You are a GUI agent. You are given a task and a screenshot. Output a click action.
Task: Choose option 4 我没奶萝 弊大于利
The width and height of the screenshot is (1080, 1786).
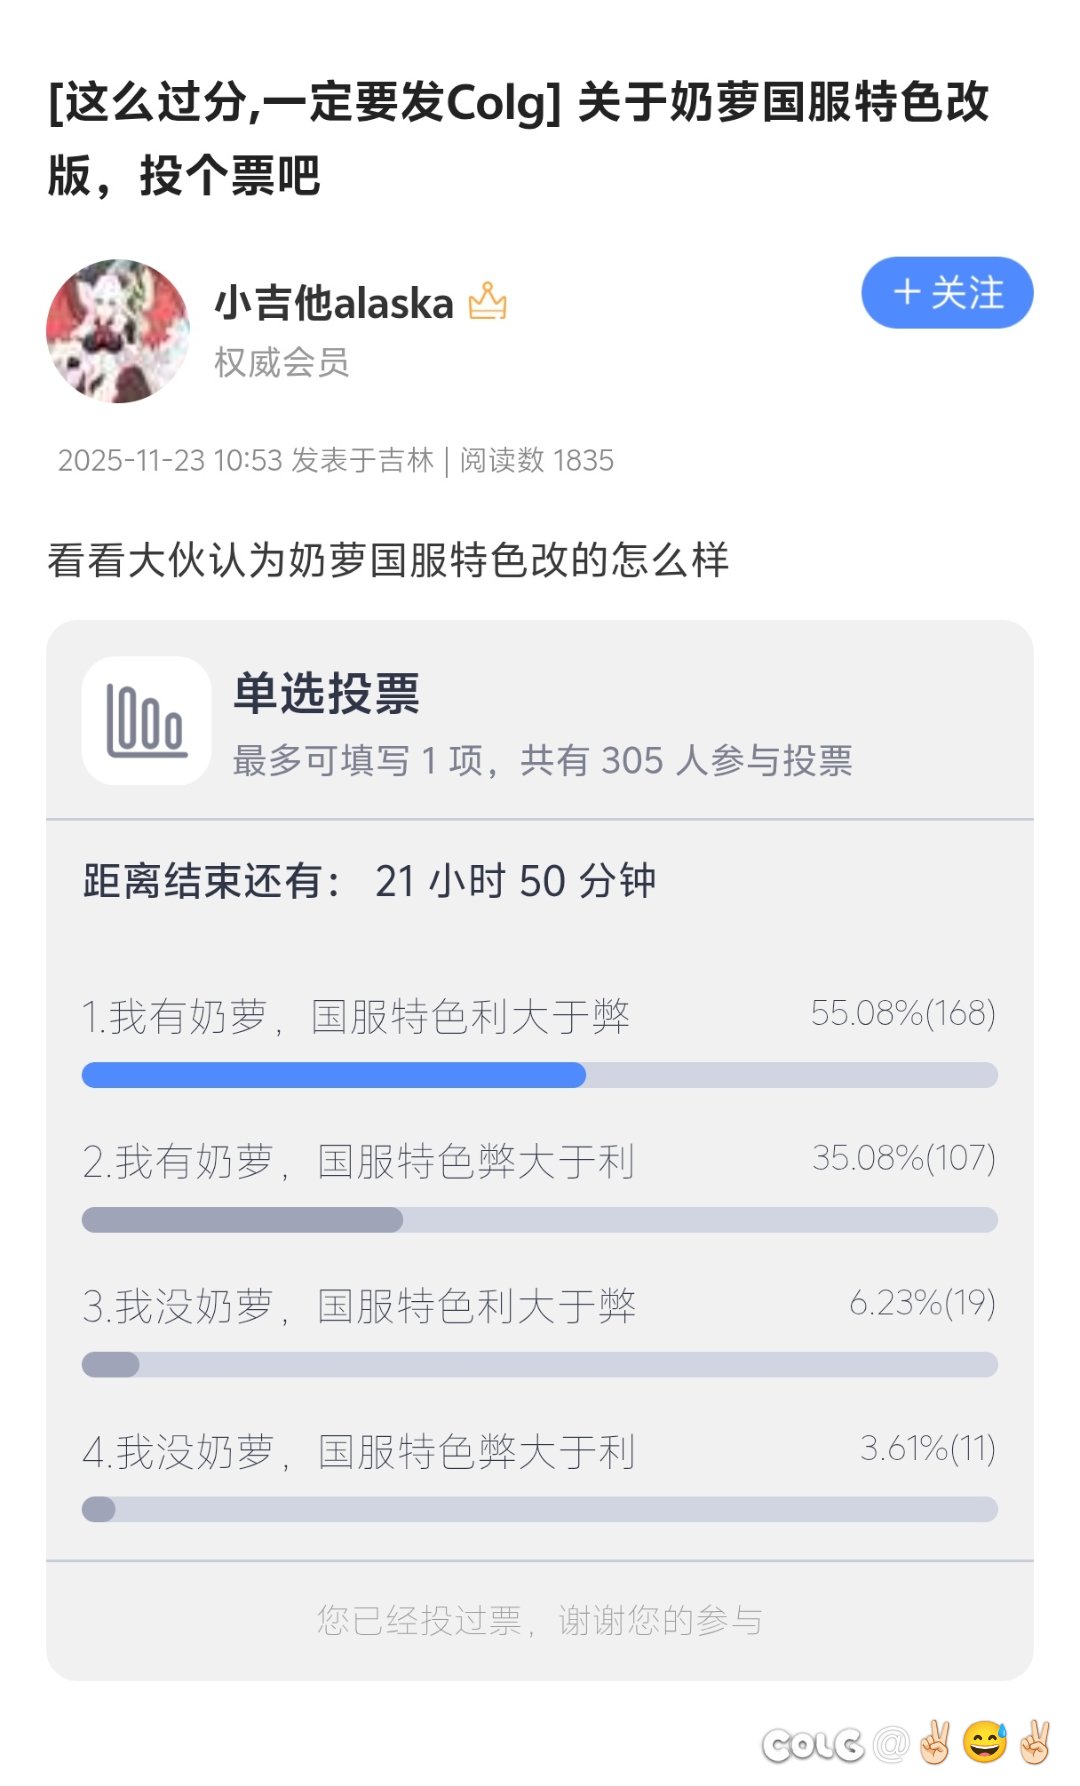tap(359, 1452)
